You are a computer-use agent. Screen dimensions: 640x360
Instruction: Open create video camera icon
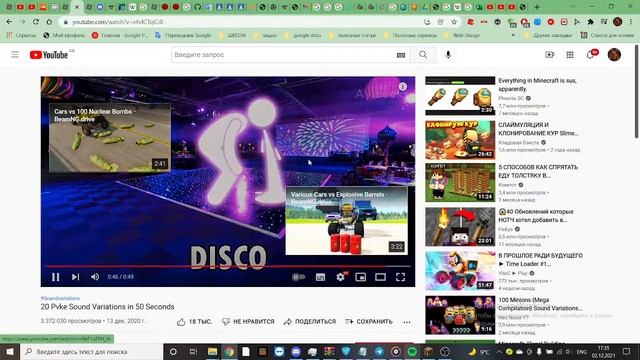click(x=550, y=55)
